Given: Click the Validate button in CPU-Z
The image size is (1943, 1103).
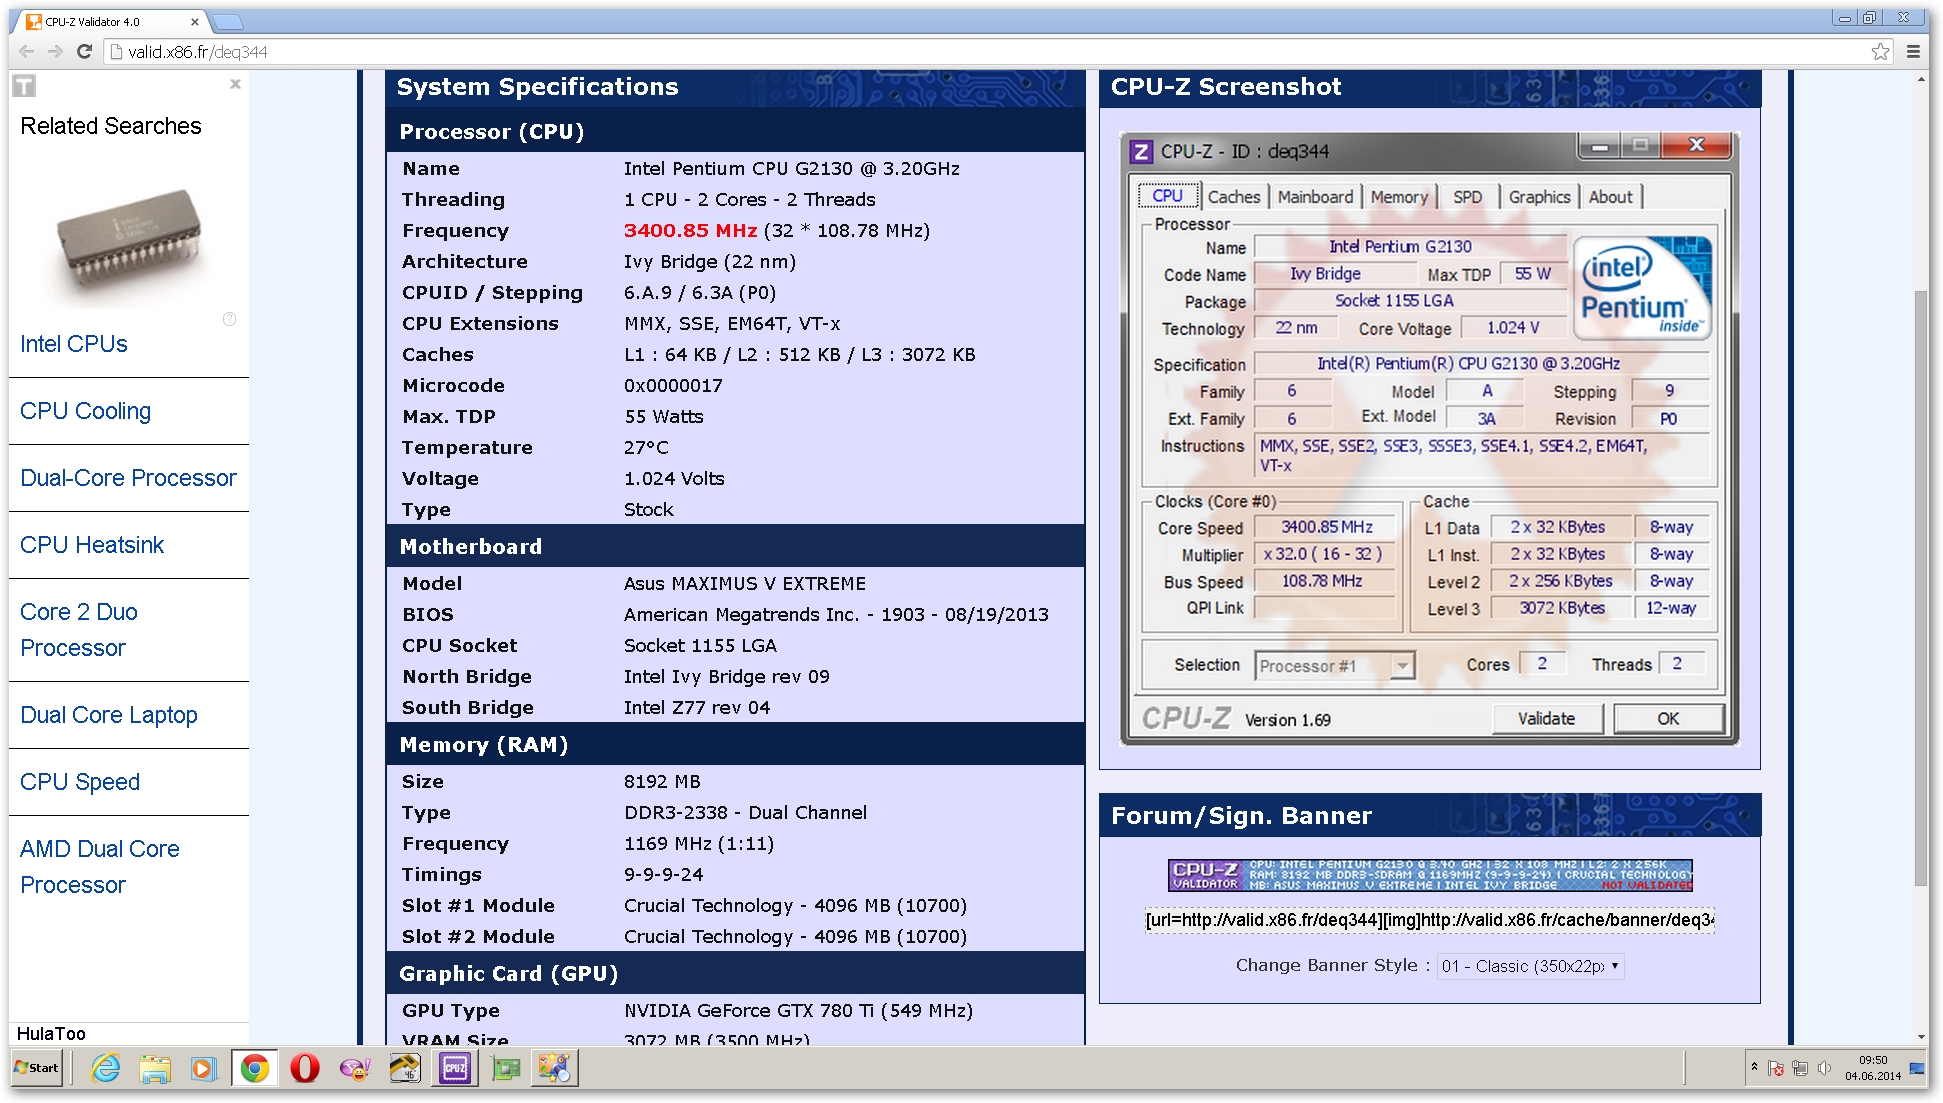Looking at the screenshot, I should pyautogui.click(x=1546, y=719).
